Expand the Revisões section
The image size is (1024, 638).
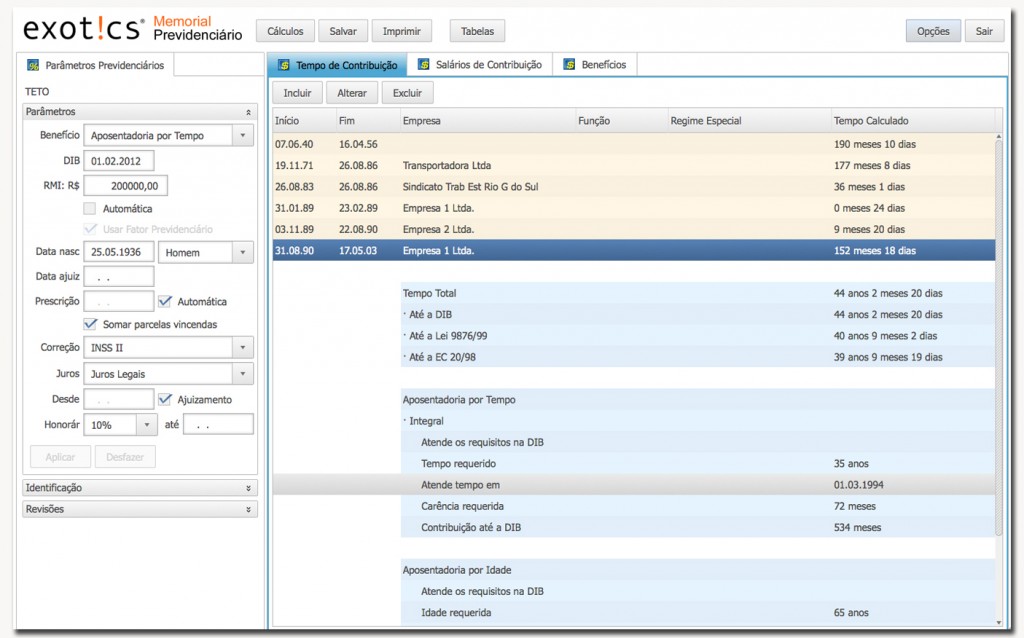point(248,509)
